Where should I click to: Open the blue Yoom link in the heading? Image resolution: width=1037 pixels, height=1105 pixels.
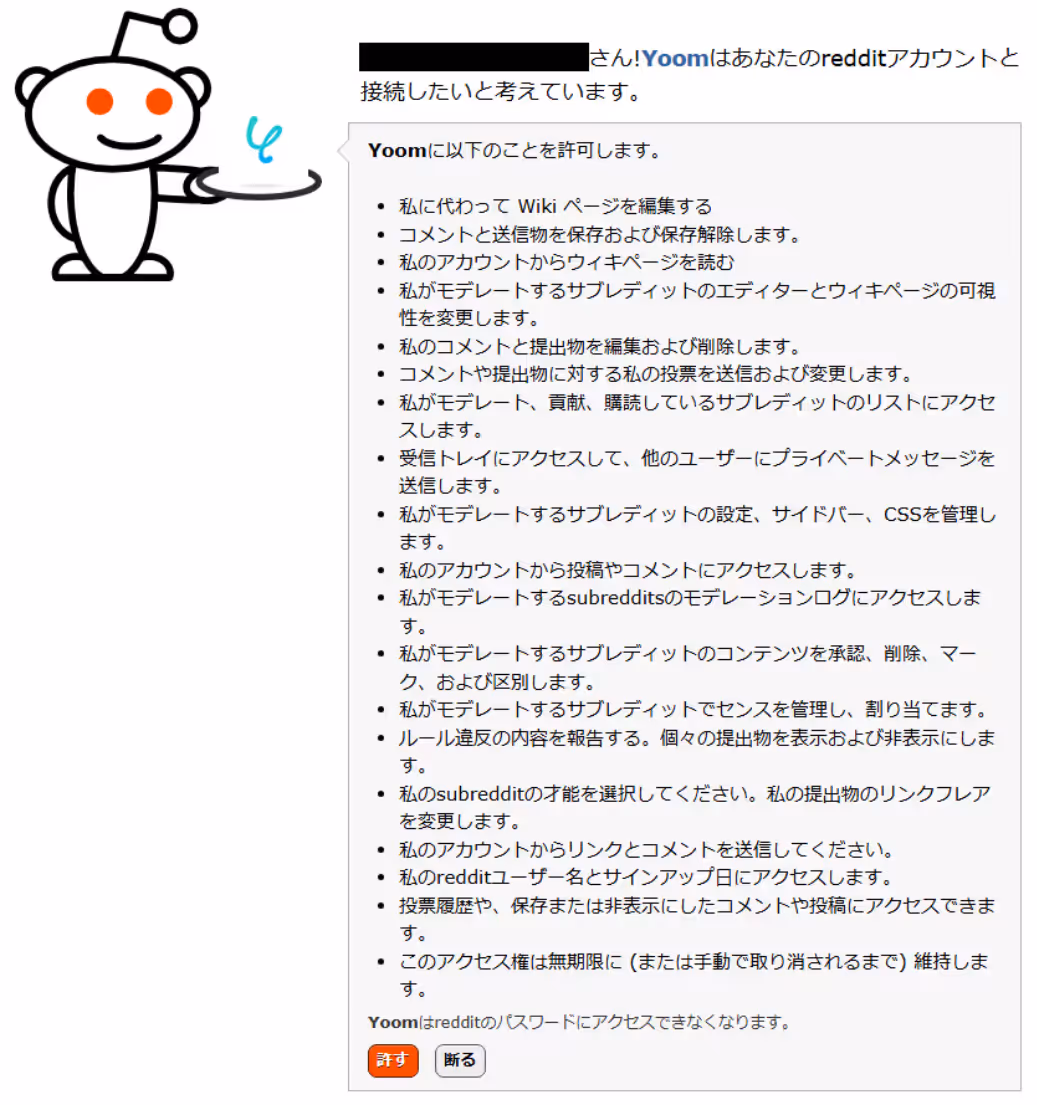675,58
